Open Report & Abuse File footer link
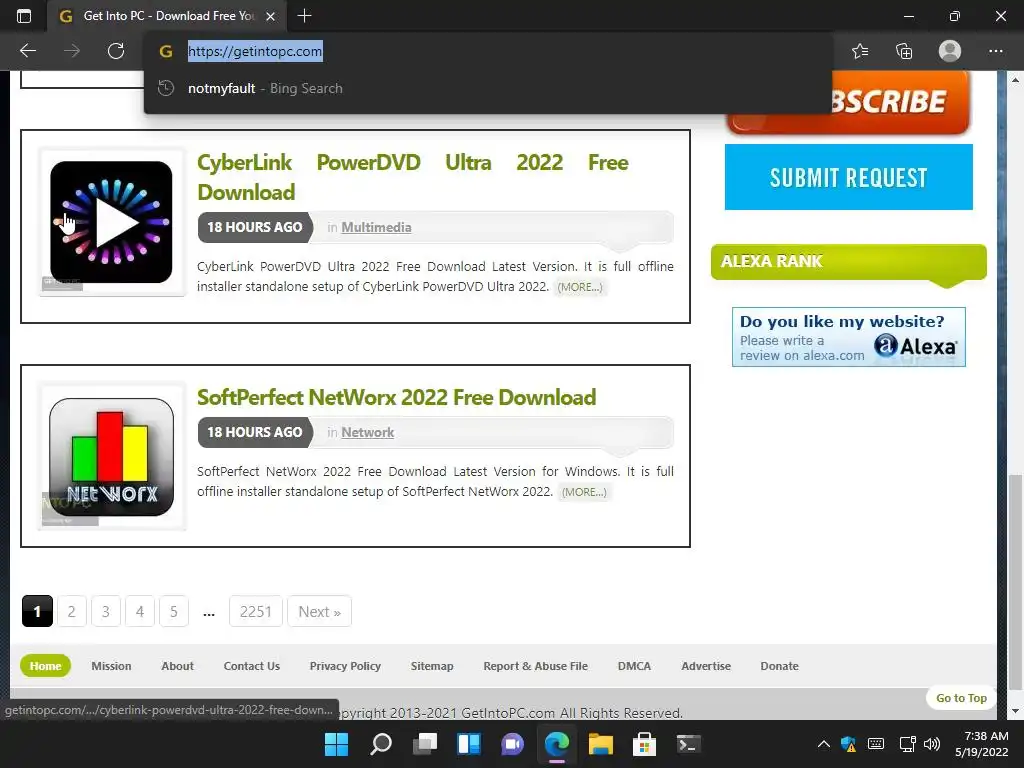 click(536, 665)
